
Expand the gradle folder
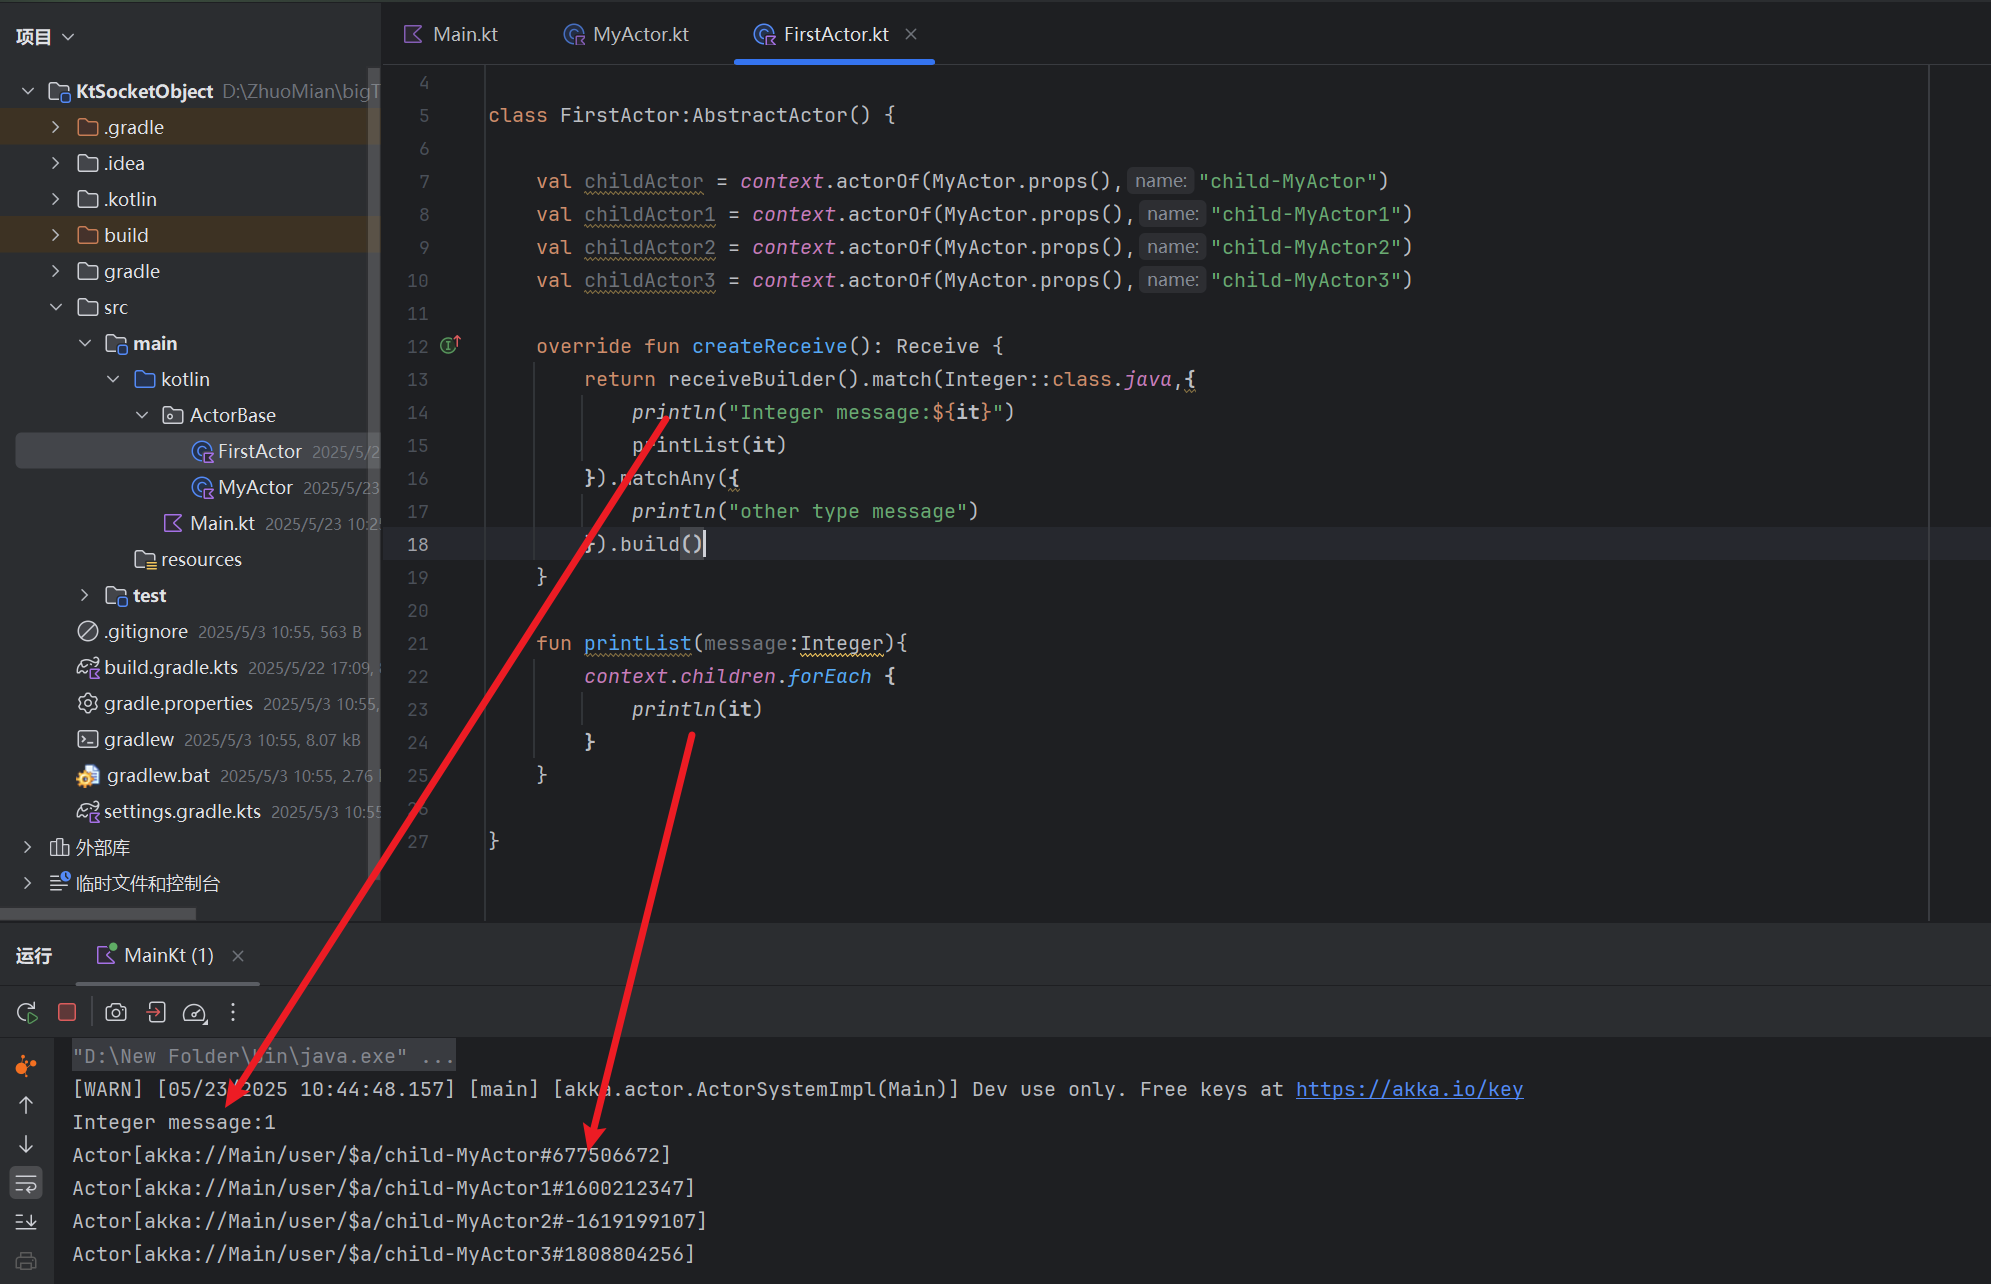click(56, 271)
